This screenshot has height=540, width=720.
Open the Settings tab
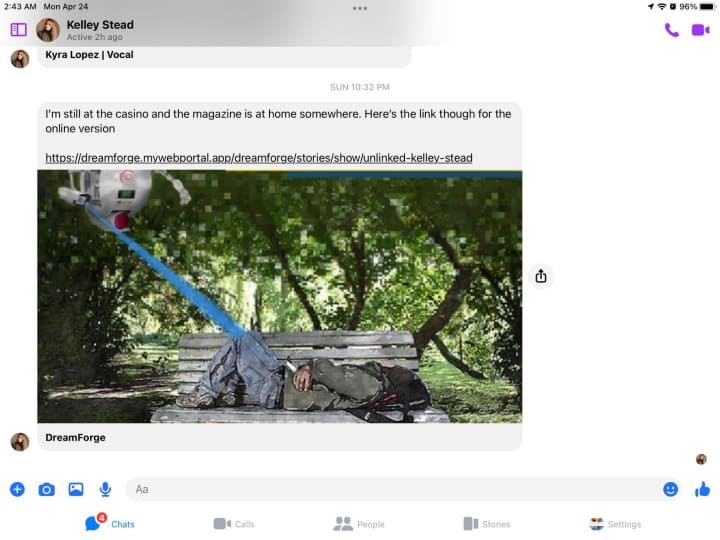pyautogui.click(x=615, y=524)
